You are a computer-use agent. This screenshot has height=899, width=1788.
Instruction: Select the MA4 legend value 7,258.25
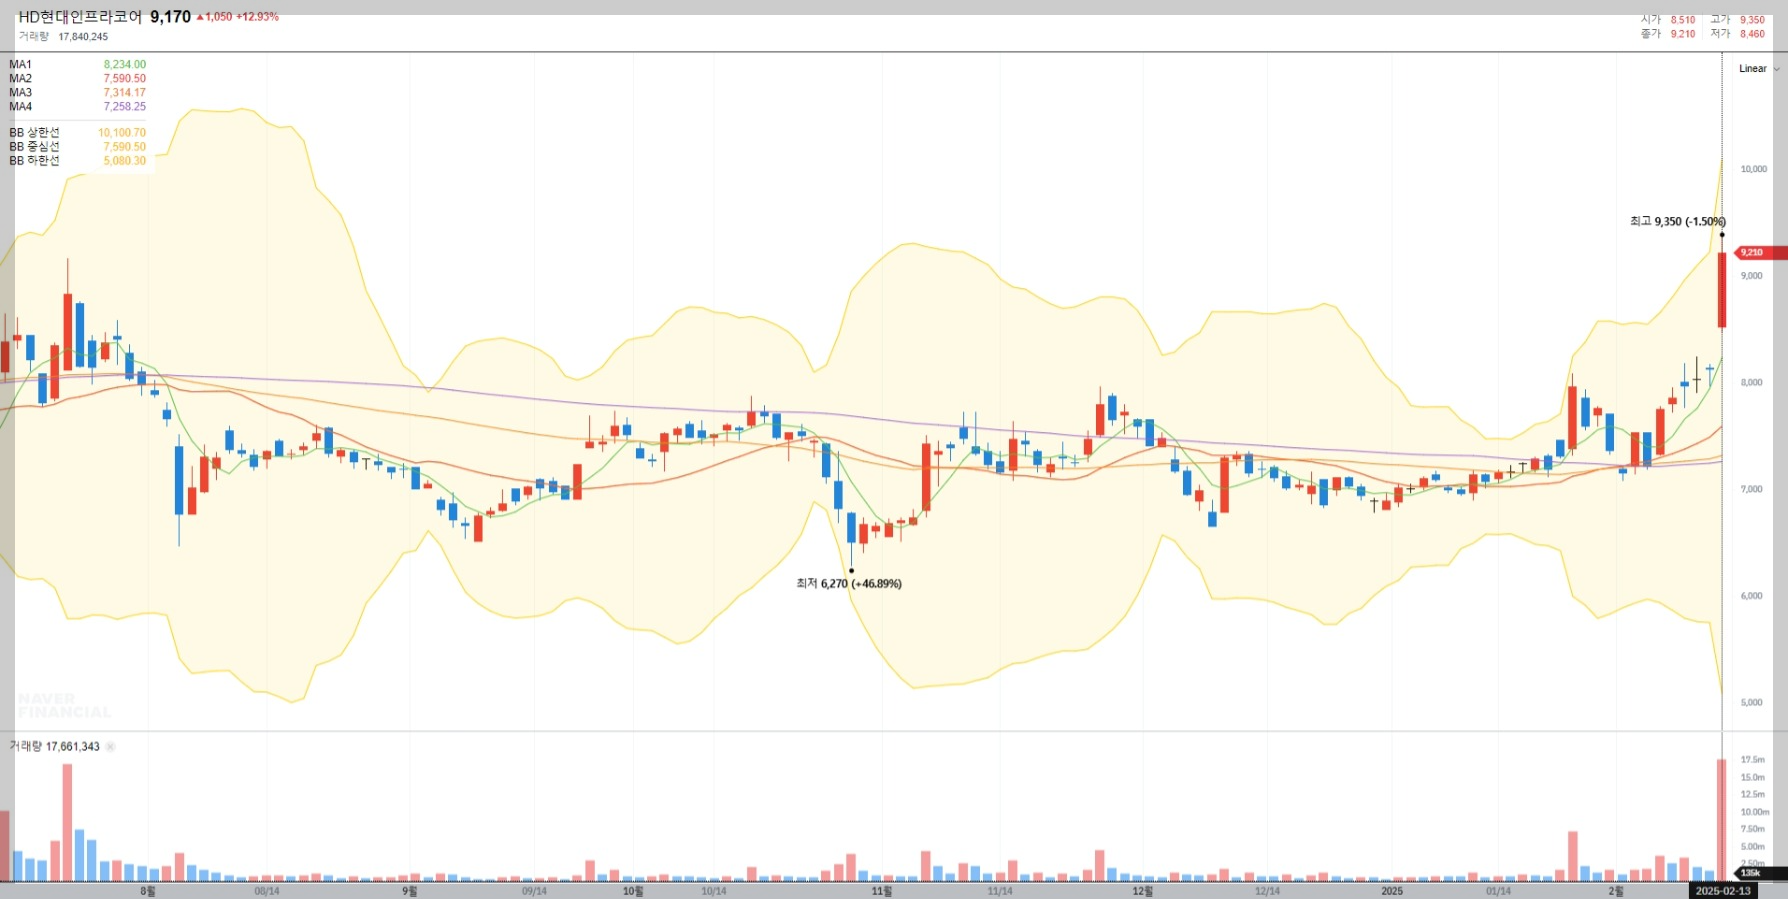click(125, 107)
